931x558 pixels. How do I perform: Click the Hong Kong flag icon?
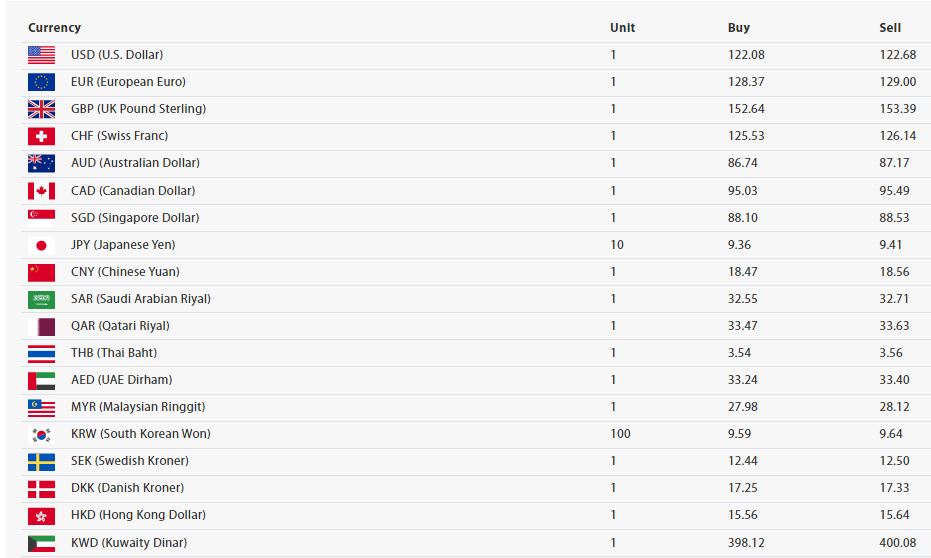point(42,516)
